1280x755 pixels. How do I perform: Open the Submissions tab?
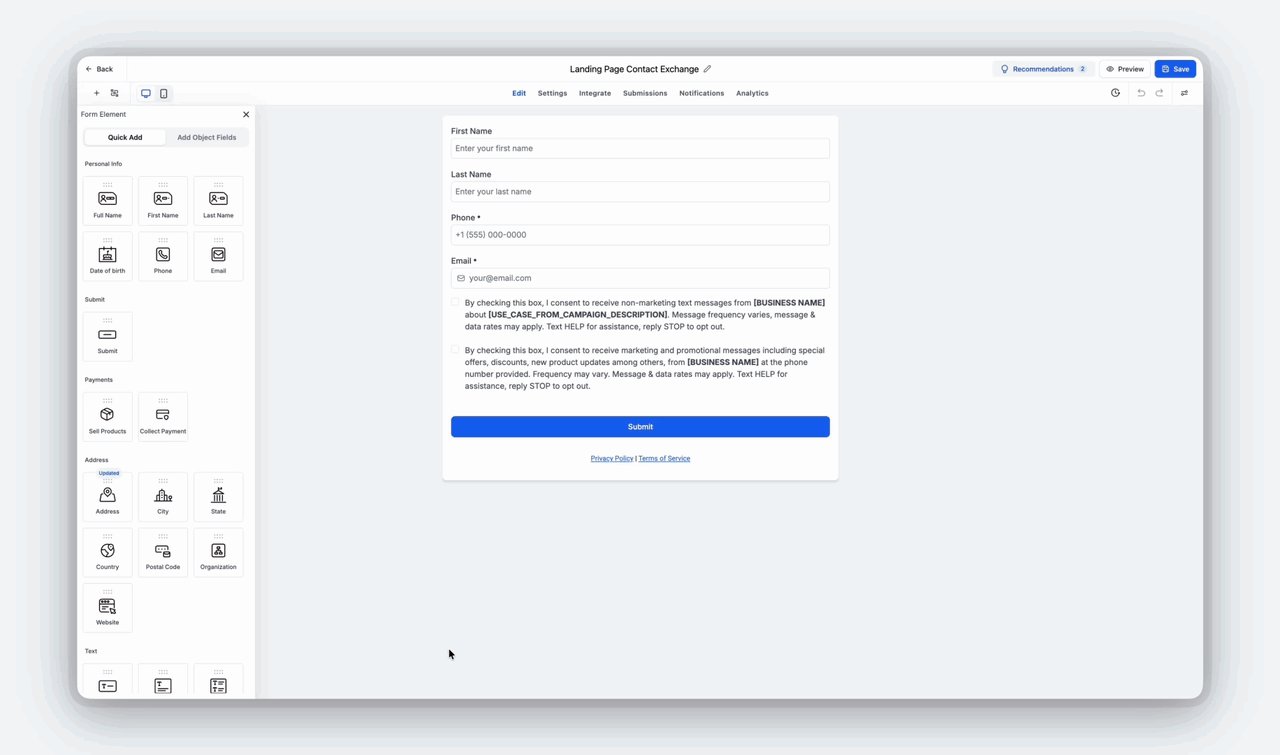pos(645,93)
